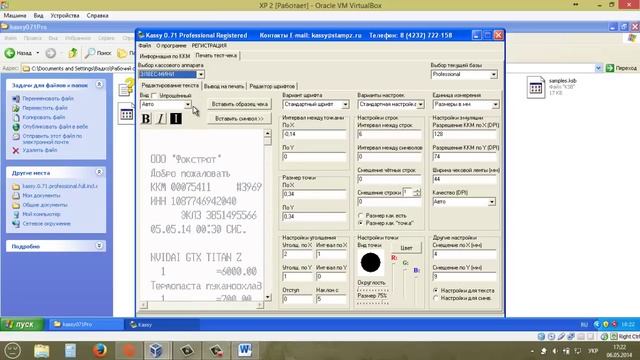Image resolution: width=640 pixels, height=360 pixels.
Task: Open Firefox from host taskbar
Action: (100, 350)
